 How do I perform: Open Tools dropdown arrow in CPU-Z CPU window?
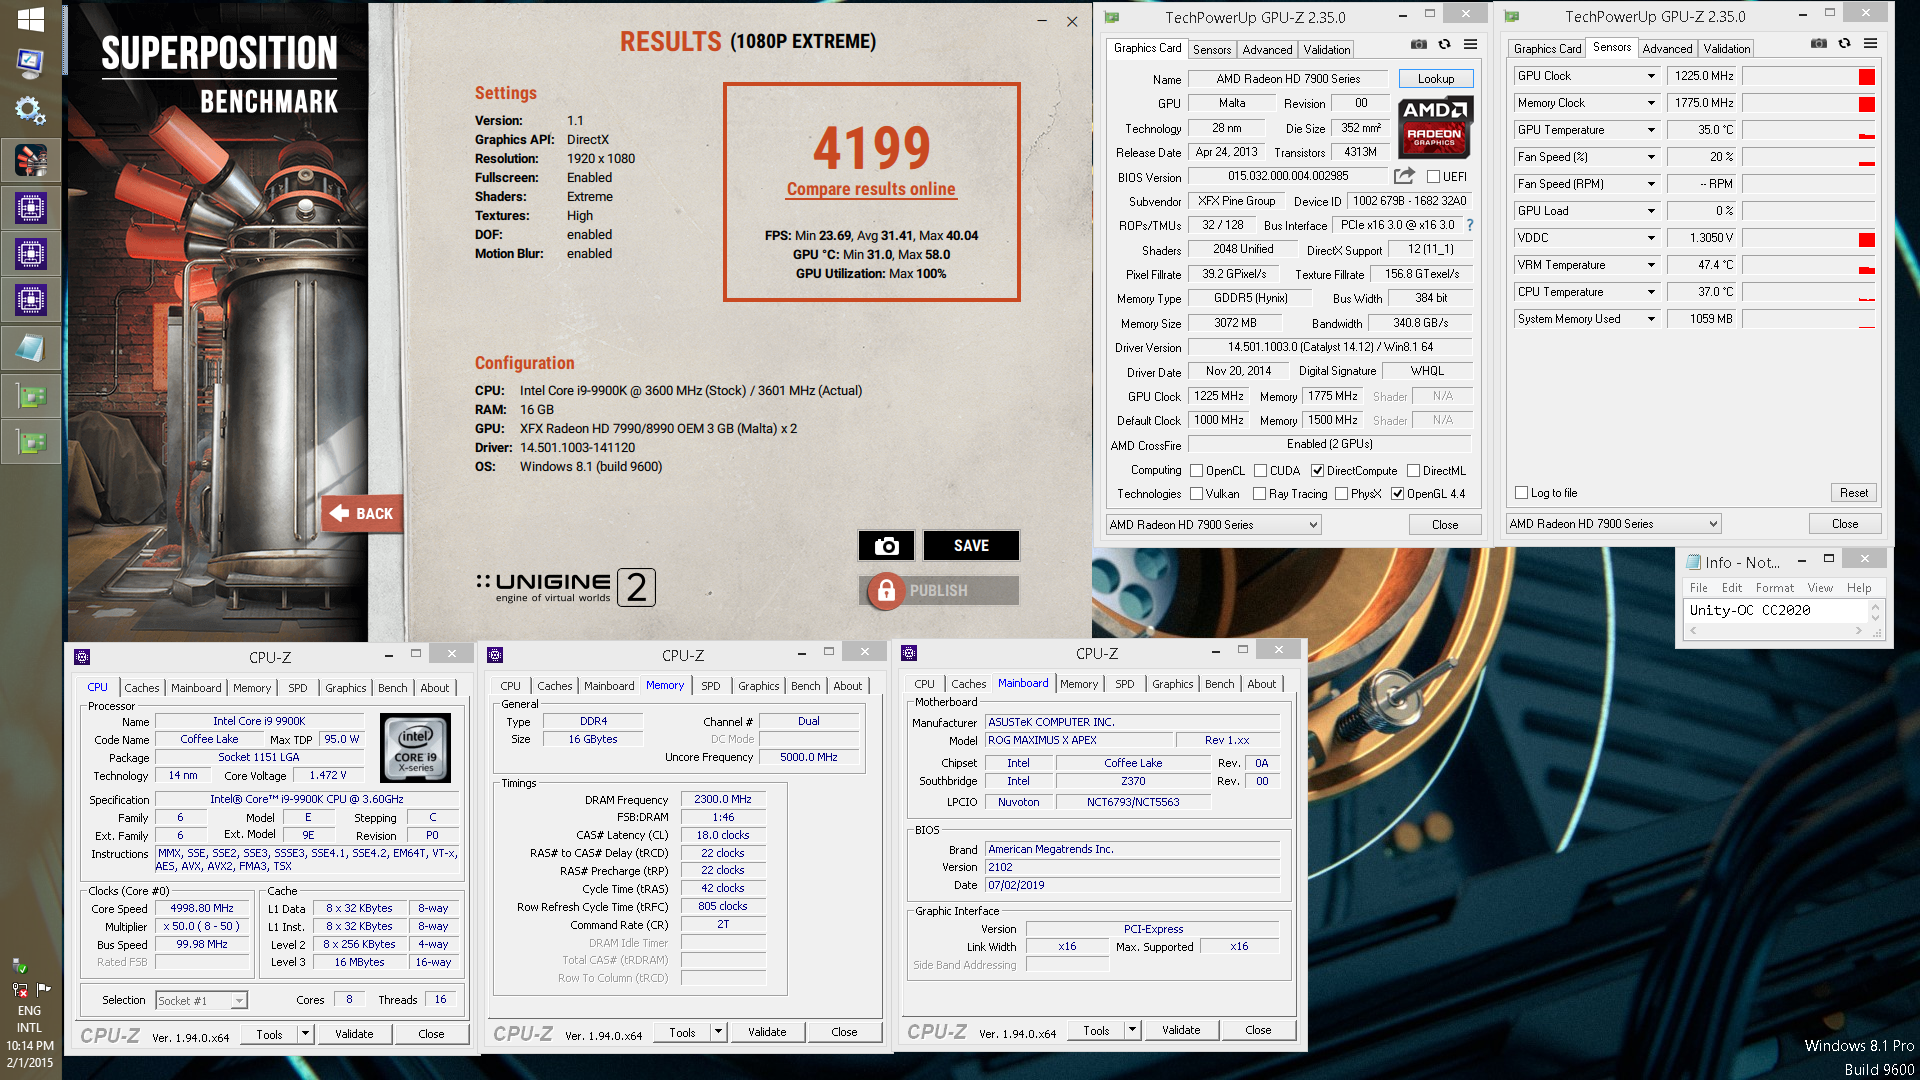point(305,1034)
